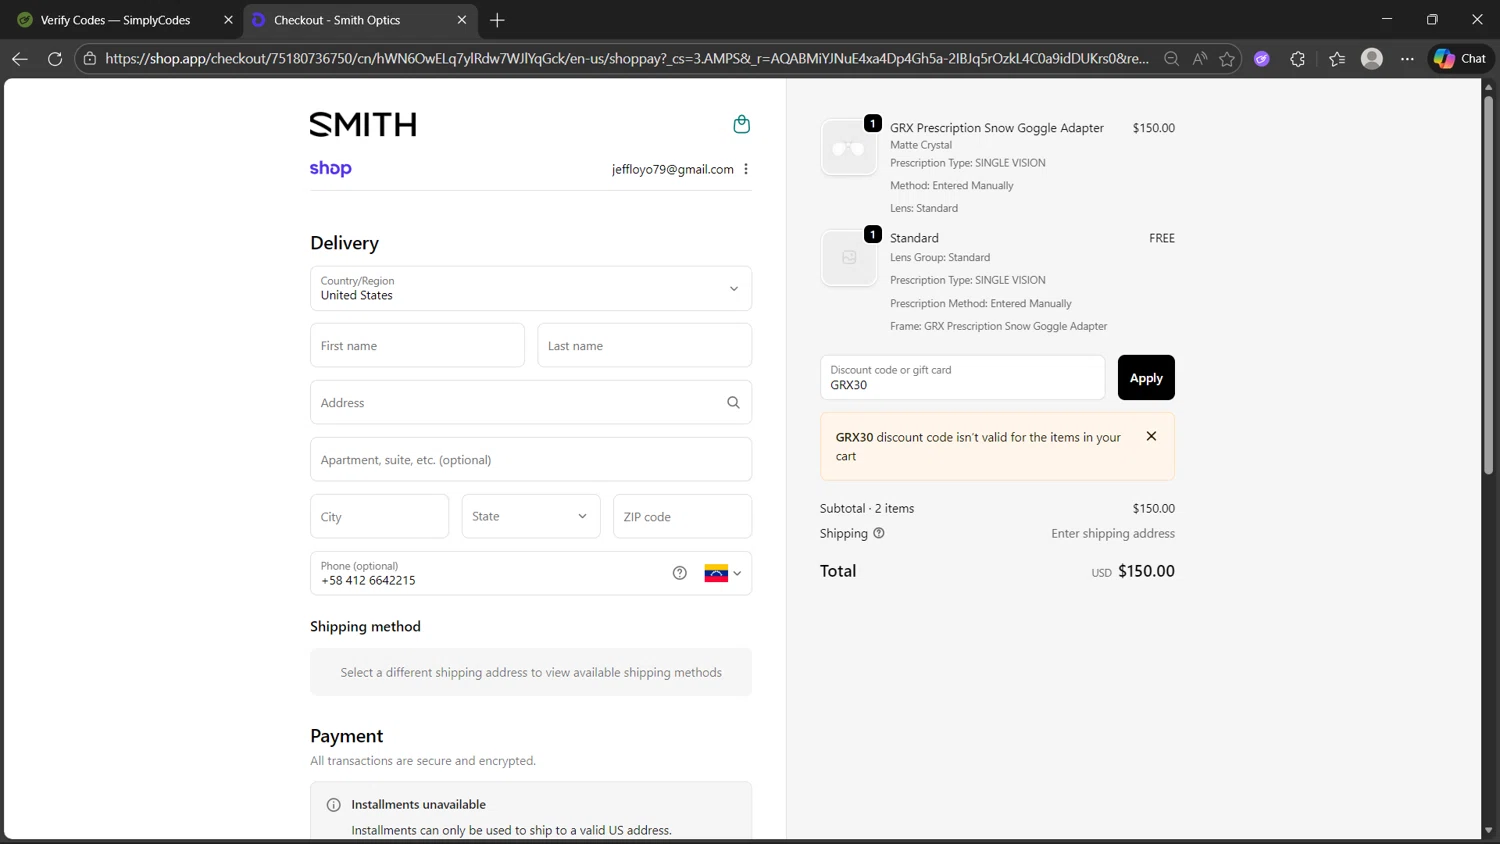
Task: Click the ZIP code field
Action: [682, 516]
